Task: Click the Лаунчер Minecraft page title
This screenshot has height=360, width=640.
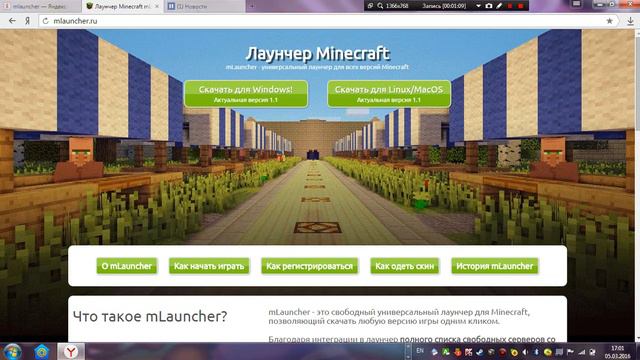Action: point(318,53)
